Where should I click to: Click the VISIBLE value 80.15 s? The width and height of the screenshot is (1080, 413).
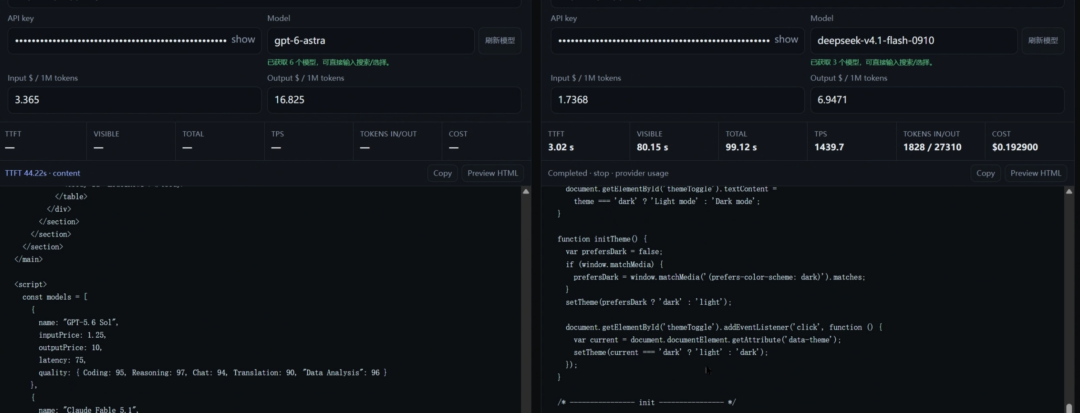tap(652, 147)
